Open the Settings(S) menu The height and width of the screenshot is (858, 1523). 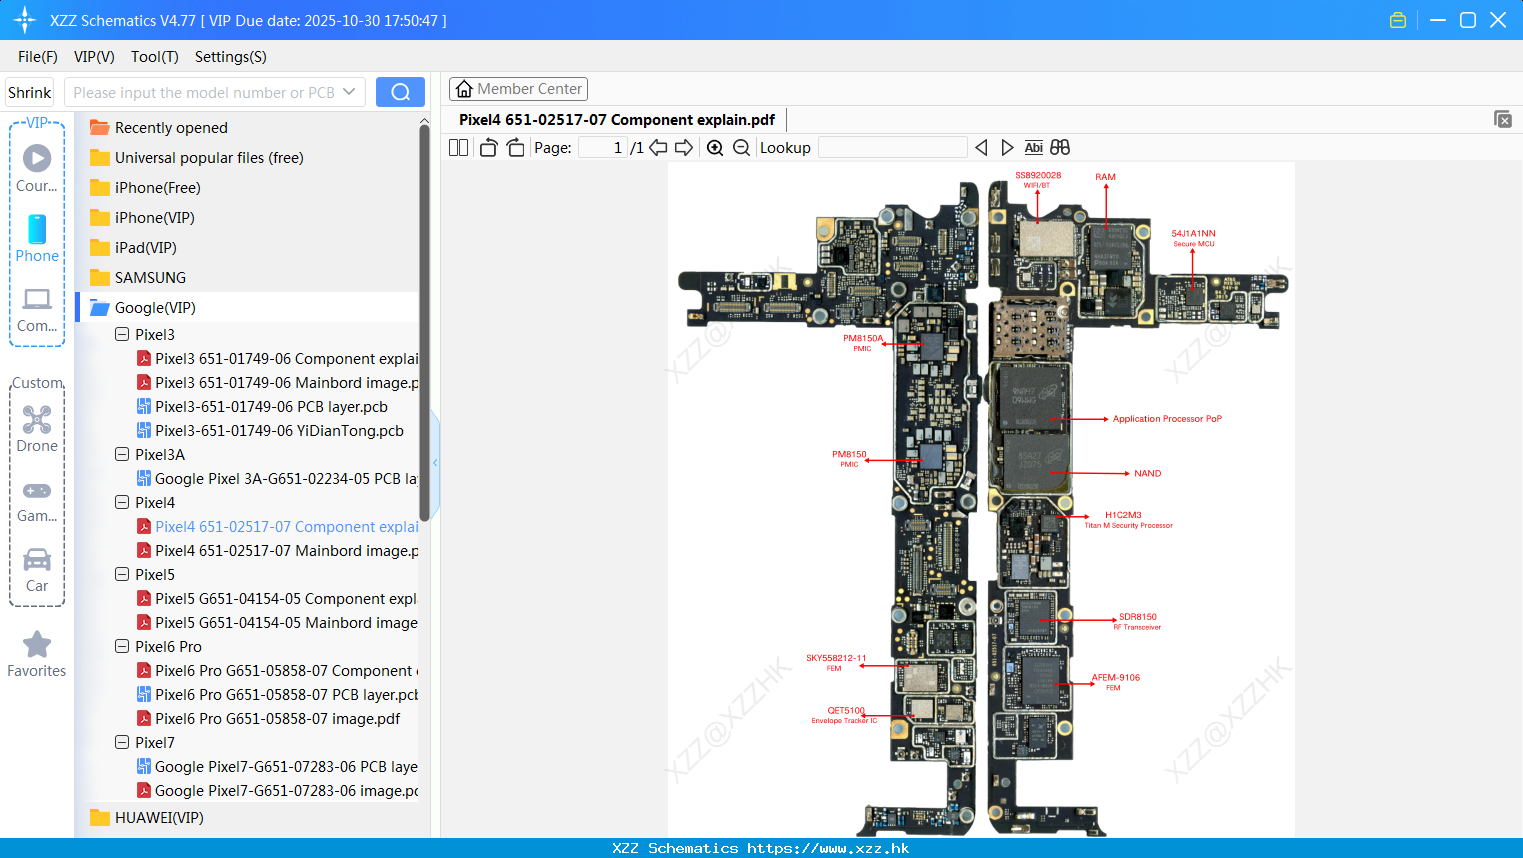click(231, 57)
